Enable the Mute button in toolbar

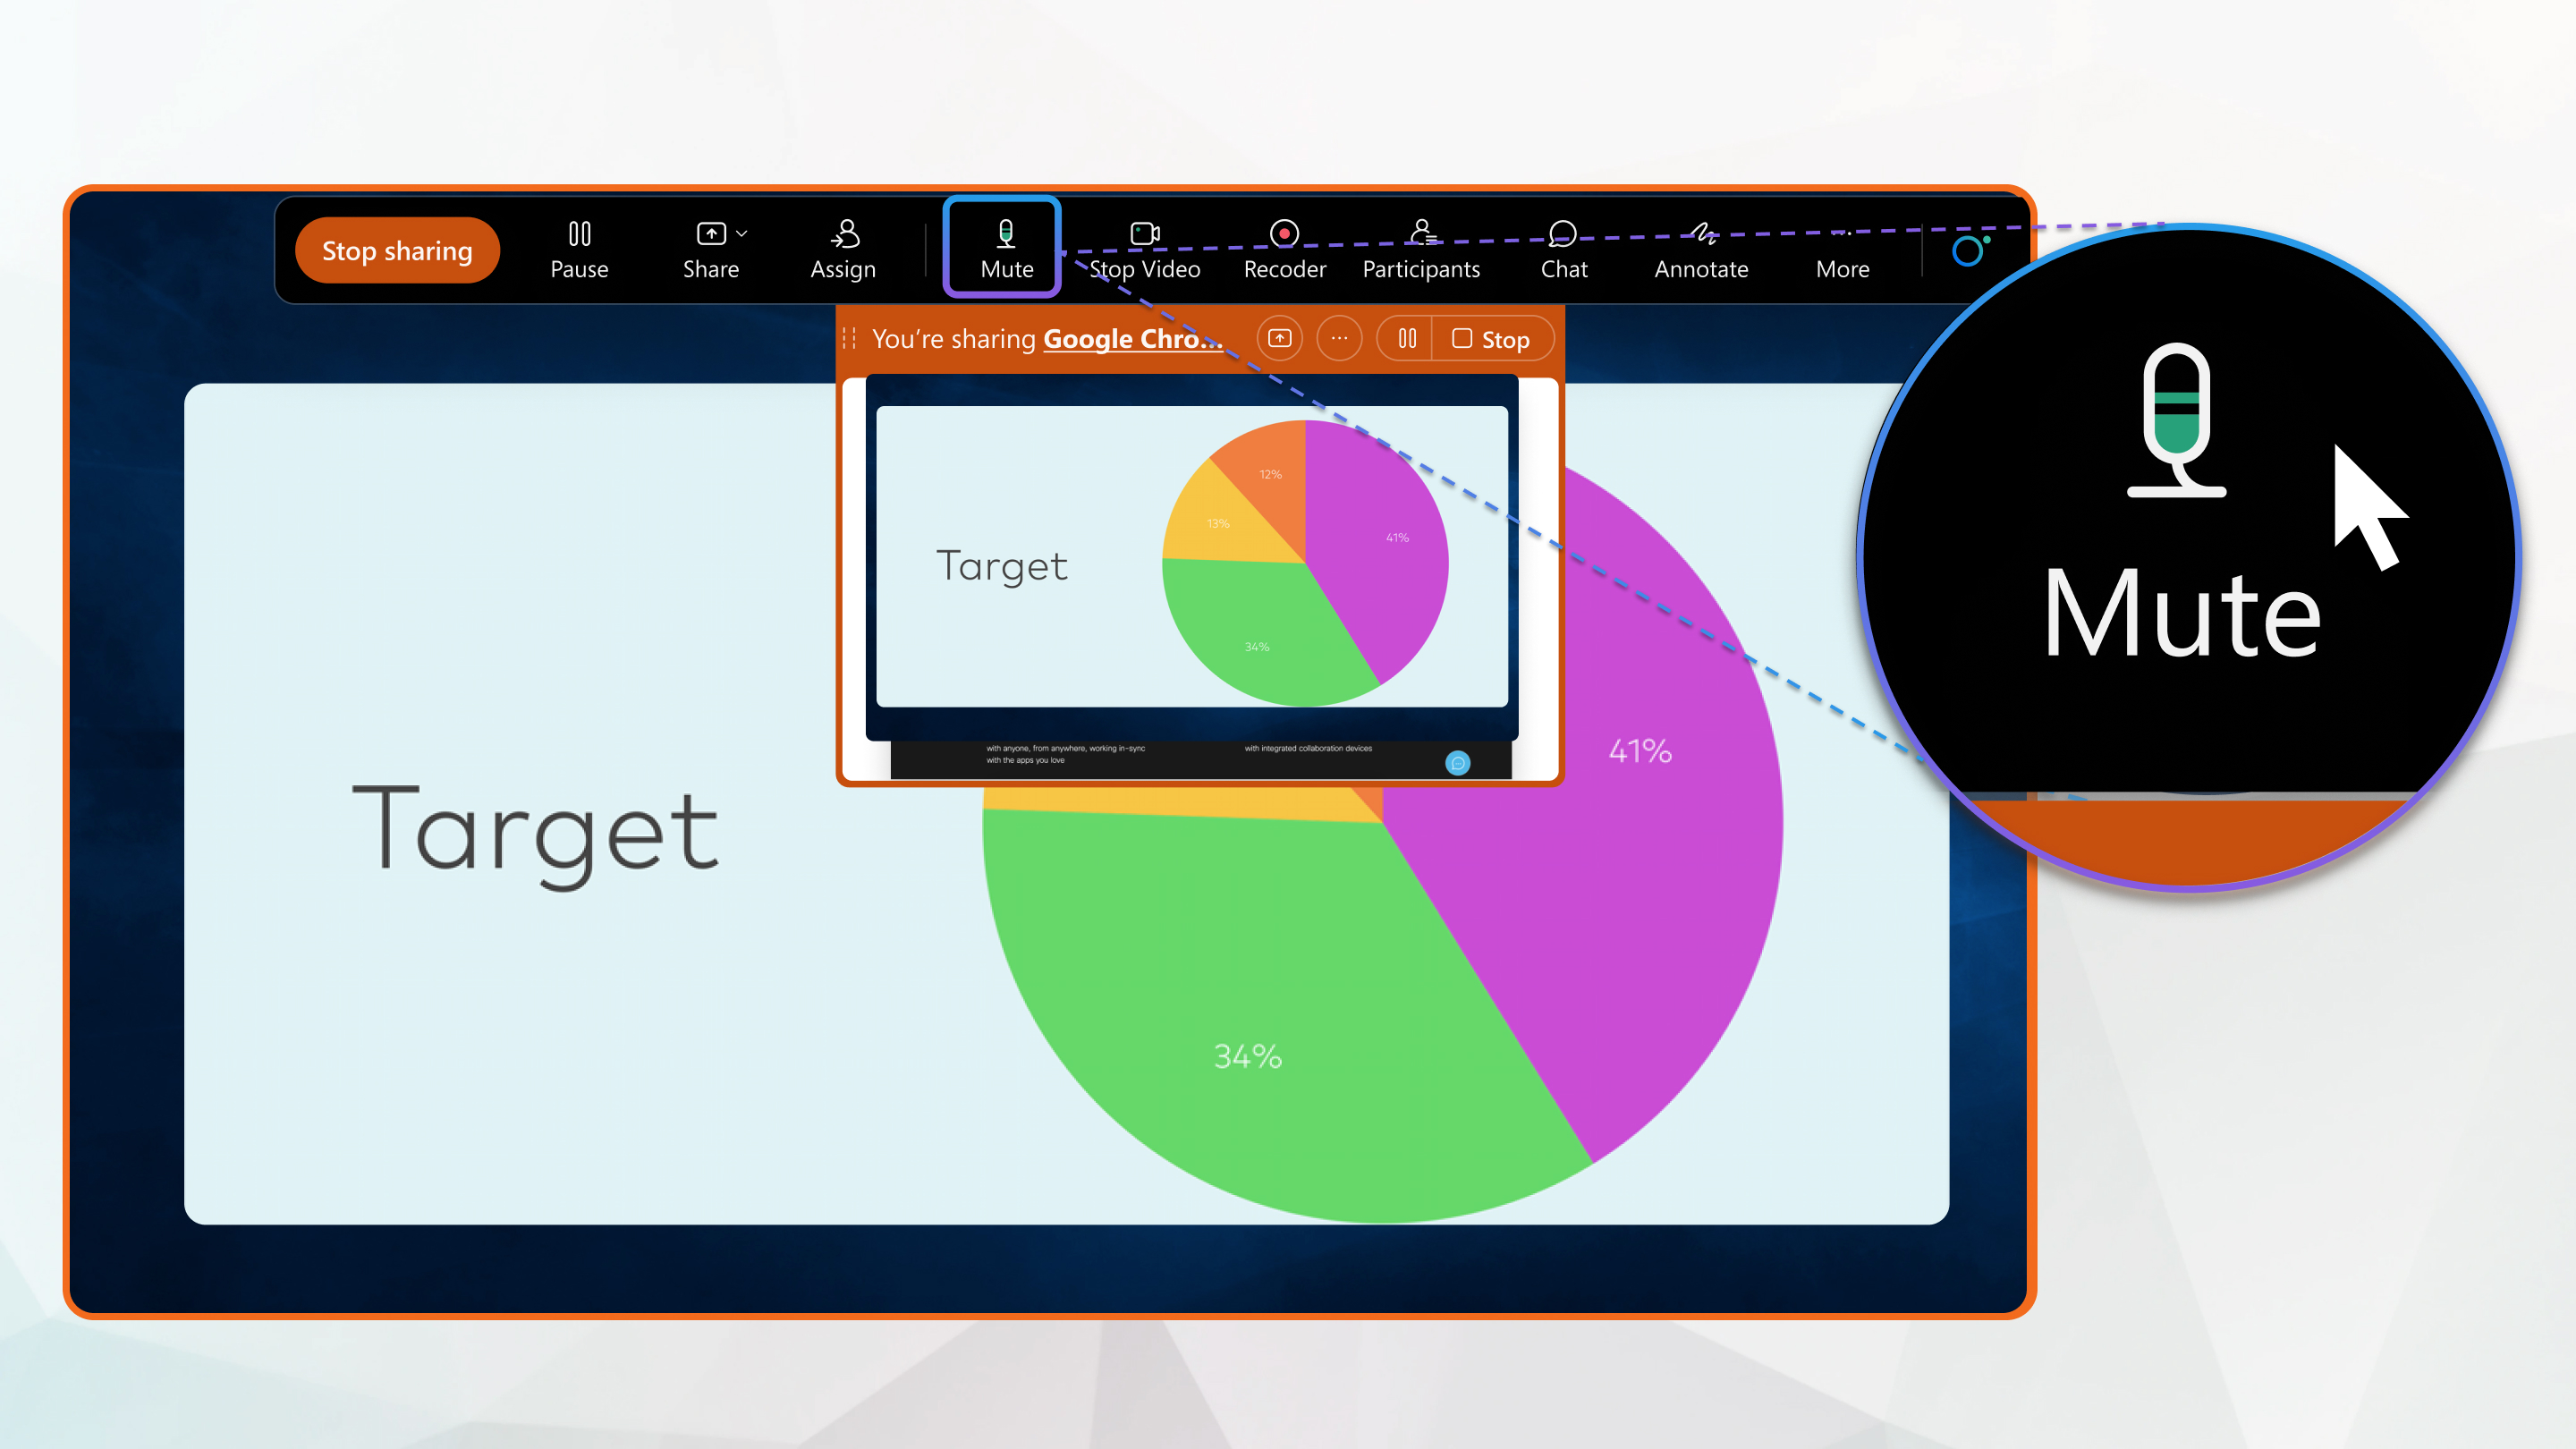pyautogui.click(x=1005, y=248)
